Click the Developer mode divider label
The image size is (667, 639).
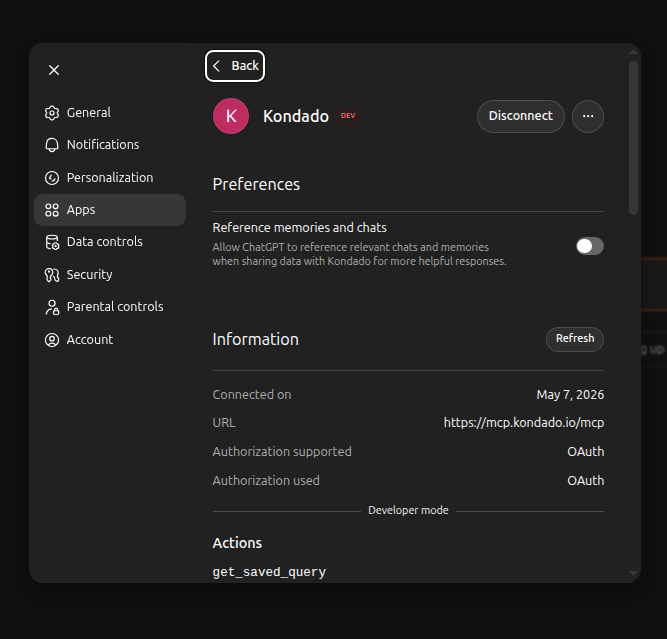(408, 510)
